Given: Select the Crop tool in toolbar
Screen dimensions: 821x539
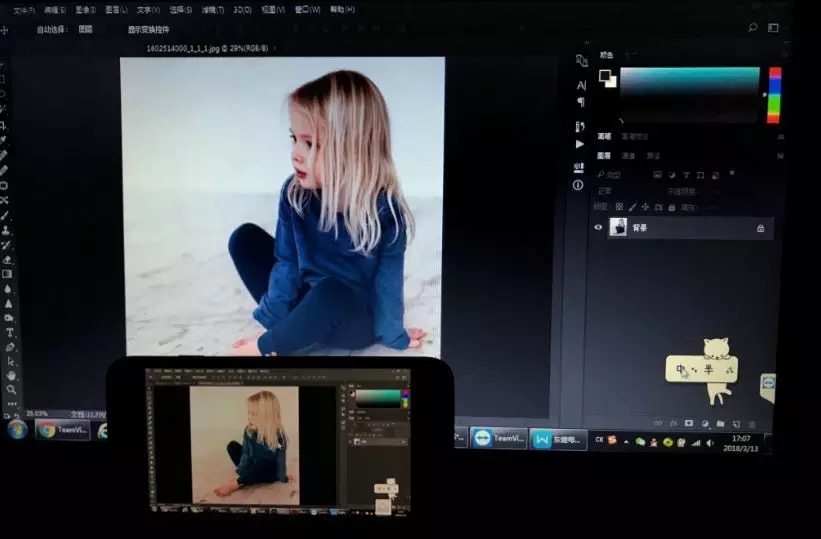Looking at the screenshot, I should click(x=4, y=126).
